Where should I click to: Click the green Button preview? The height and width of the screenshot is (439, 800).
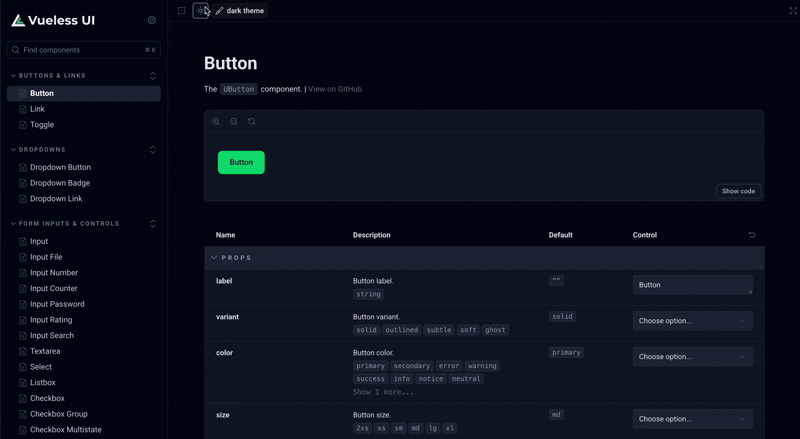[x=241, y=162]
